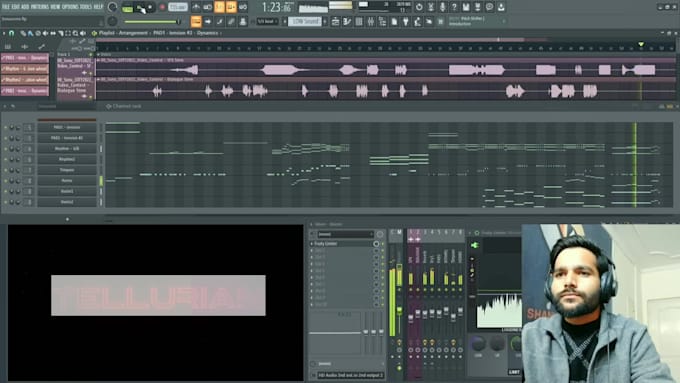Select the Violin2 channel button

67,202
